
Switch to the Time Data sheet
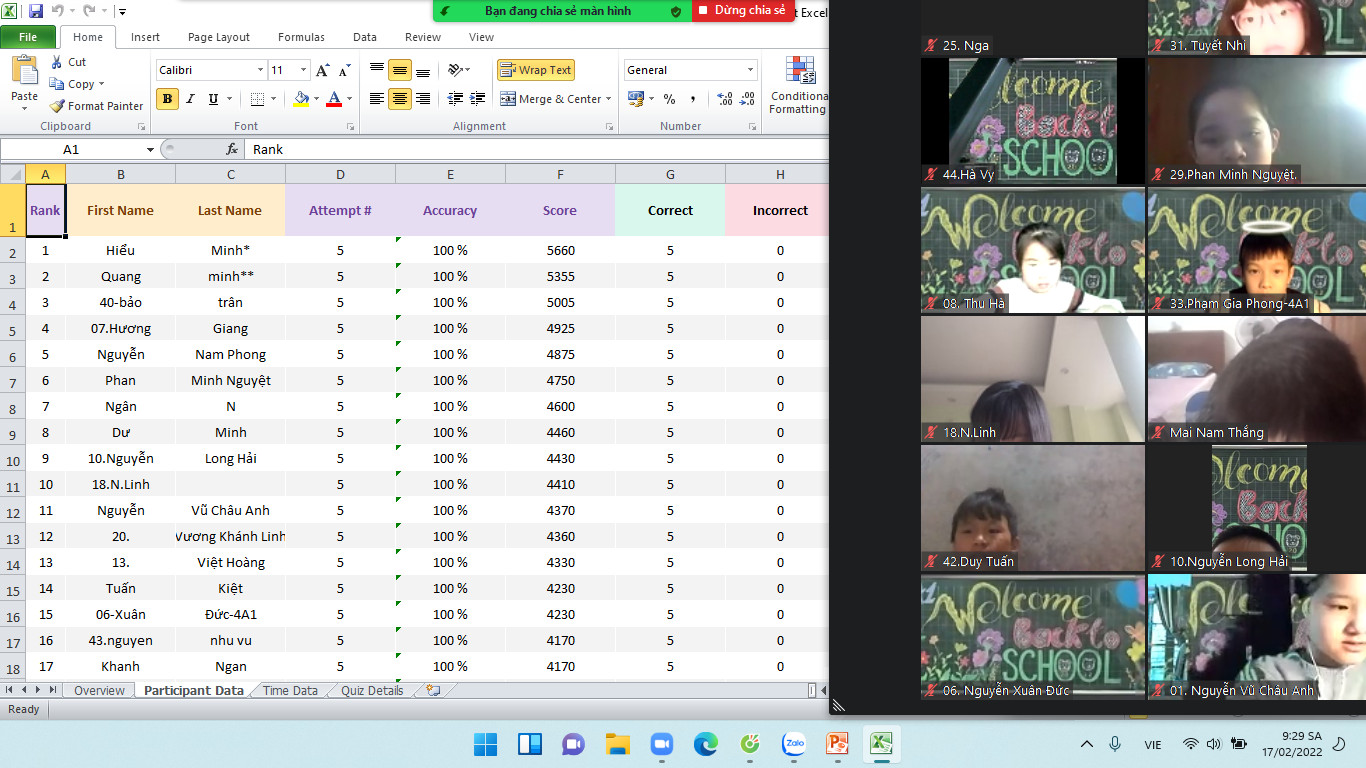290,690
